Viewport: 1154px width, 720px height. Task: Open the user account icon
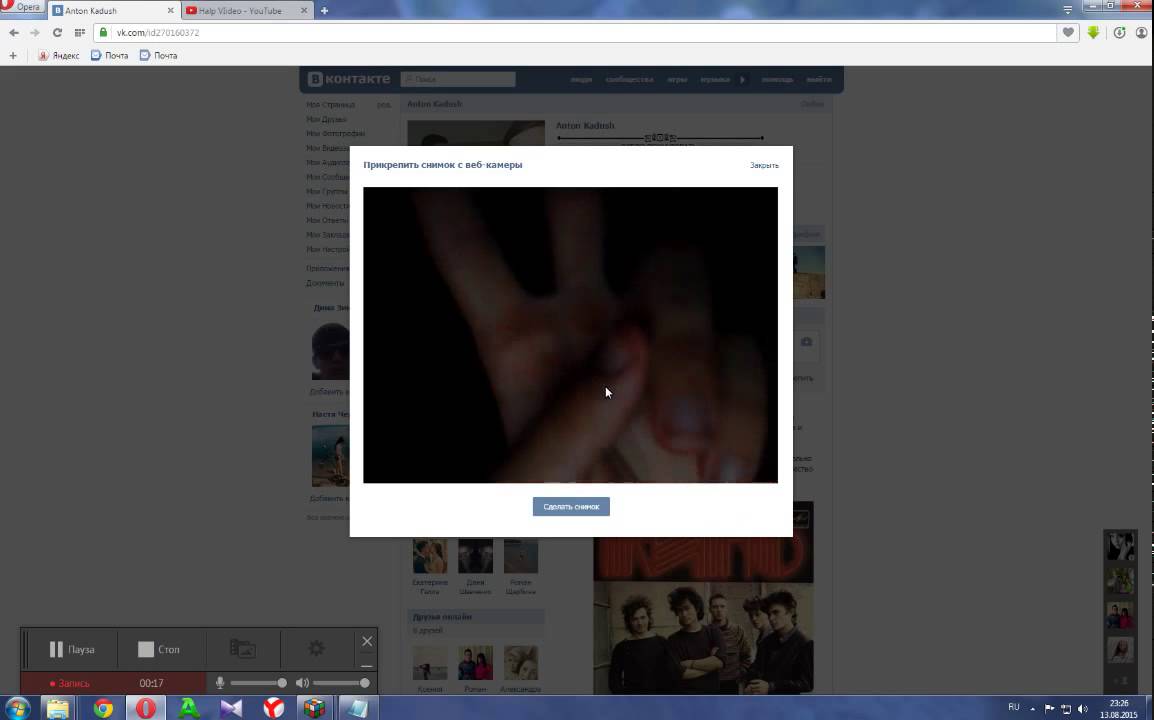tap(1141, 32)
